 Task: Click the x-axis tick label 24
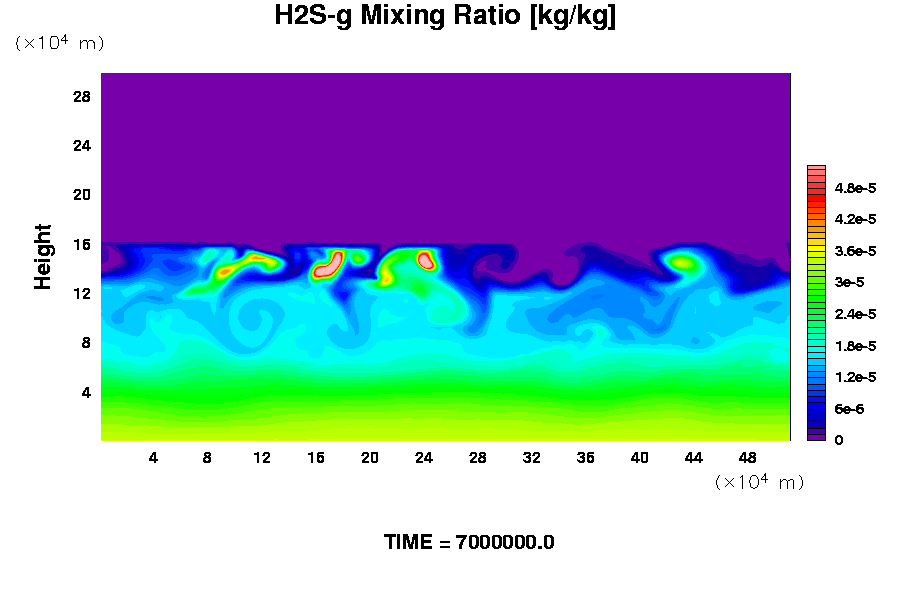pos(424,458)
